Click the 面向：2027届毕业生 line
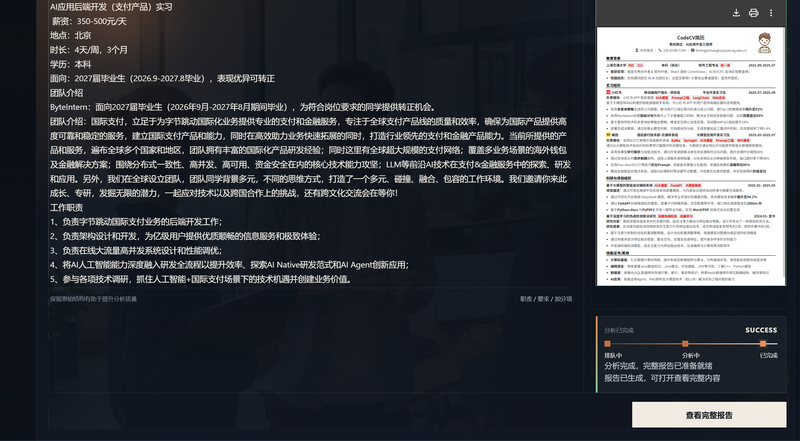 [x=162, y=79]
